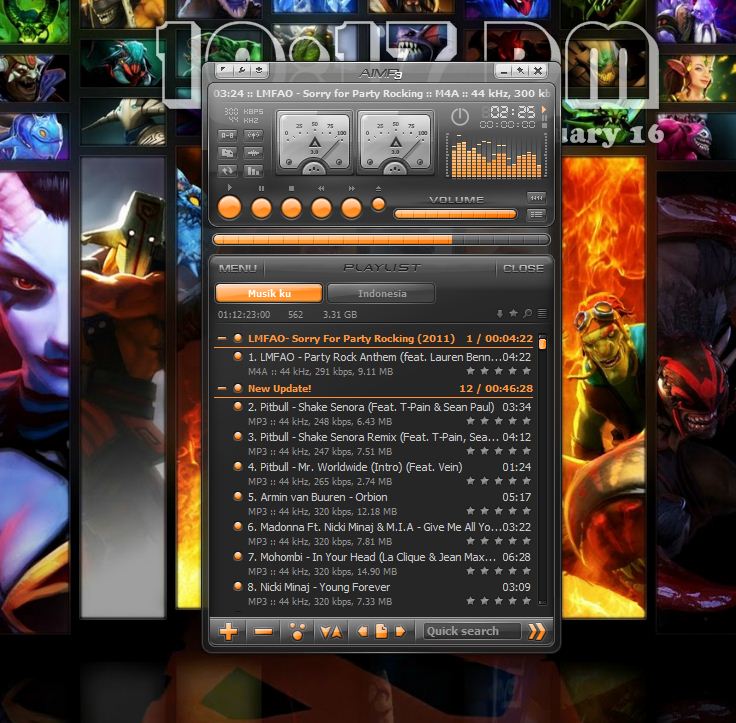Open files with the small eject button
This screenshot has width=736, height=723.
click(x=378, y=204)
